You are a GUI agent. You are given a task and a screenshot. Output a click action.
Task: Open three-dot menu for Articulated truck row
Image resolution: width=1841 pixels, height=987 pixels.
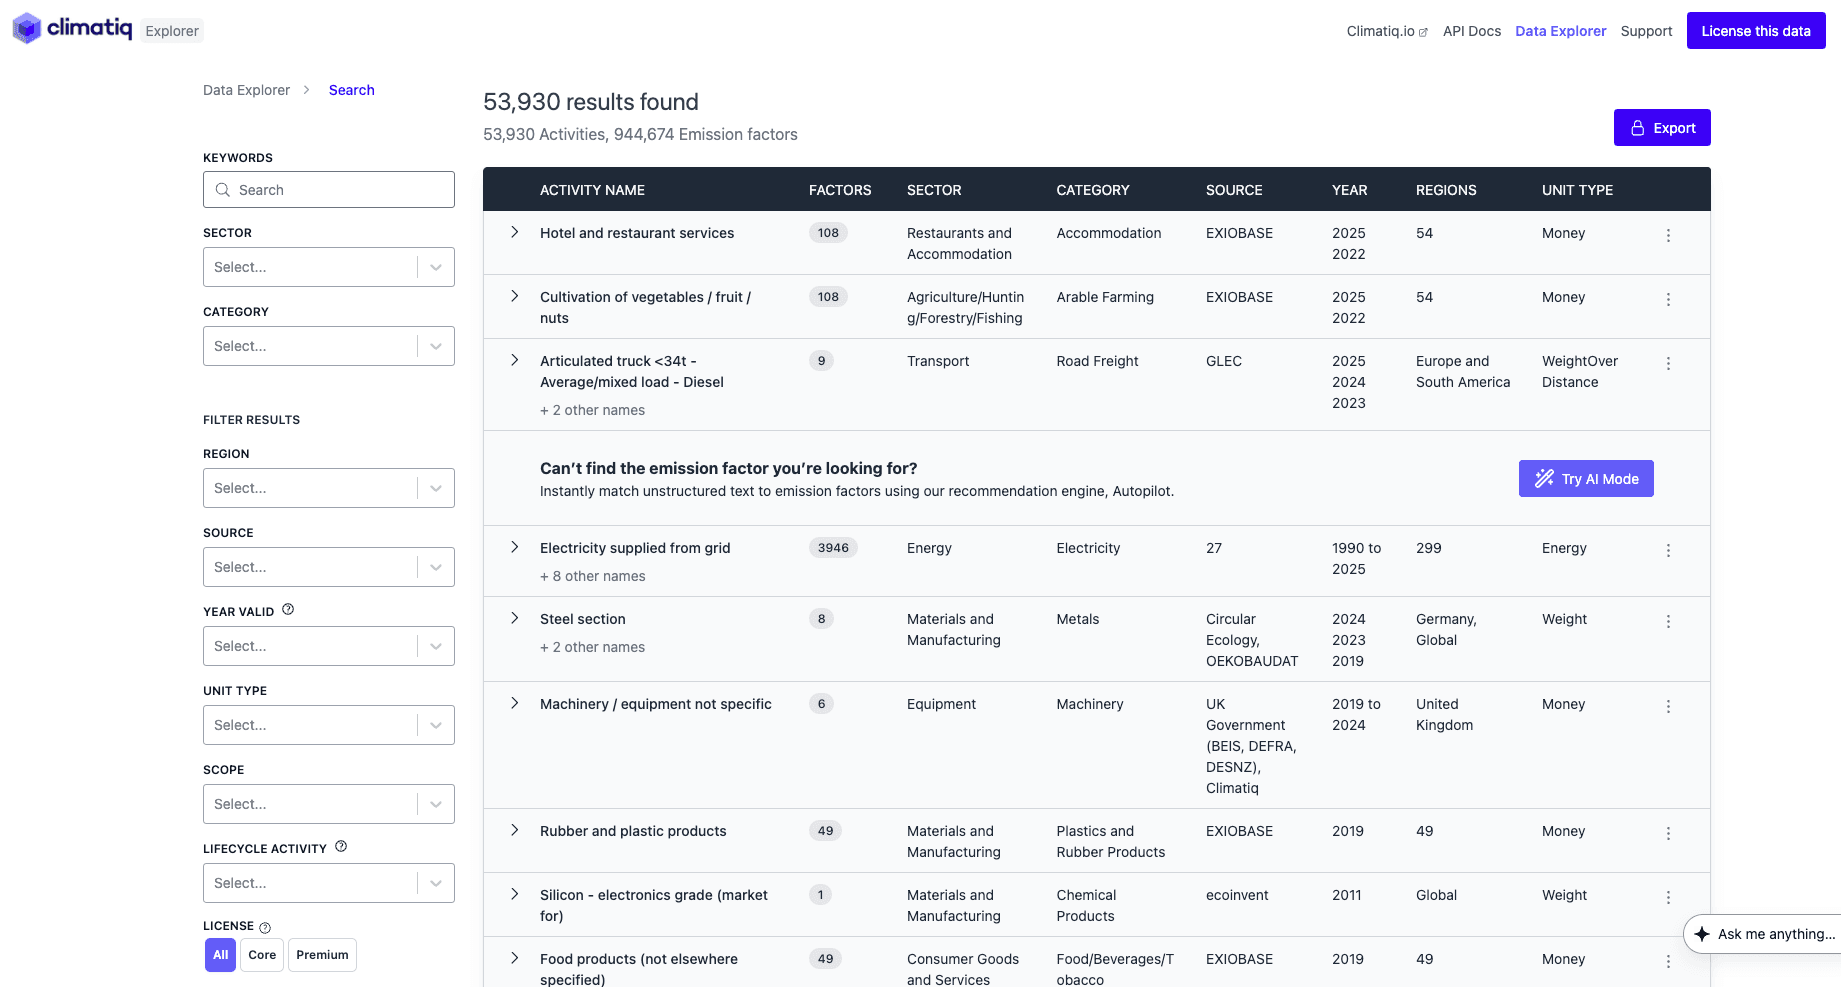[x=1668, y=363]
